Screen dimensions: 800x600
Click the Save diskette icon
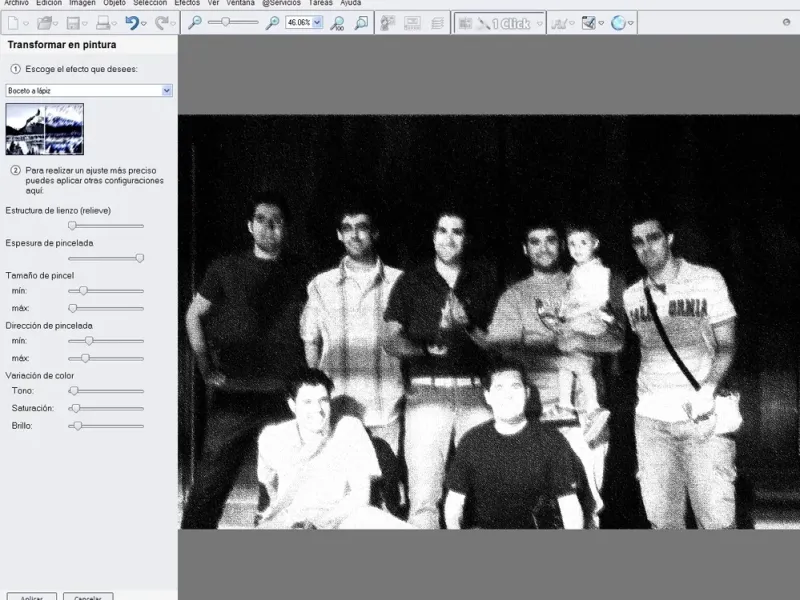pos(73,23)
